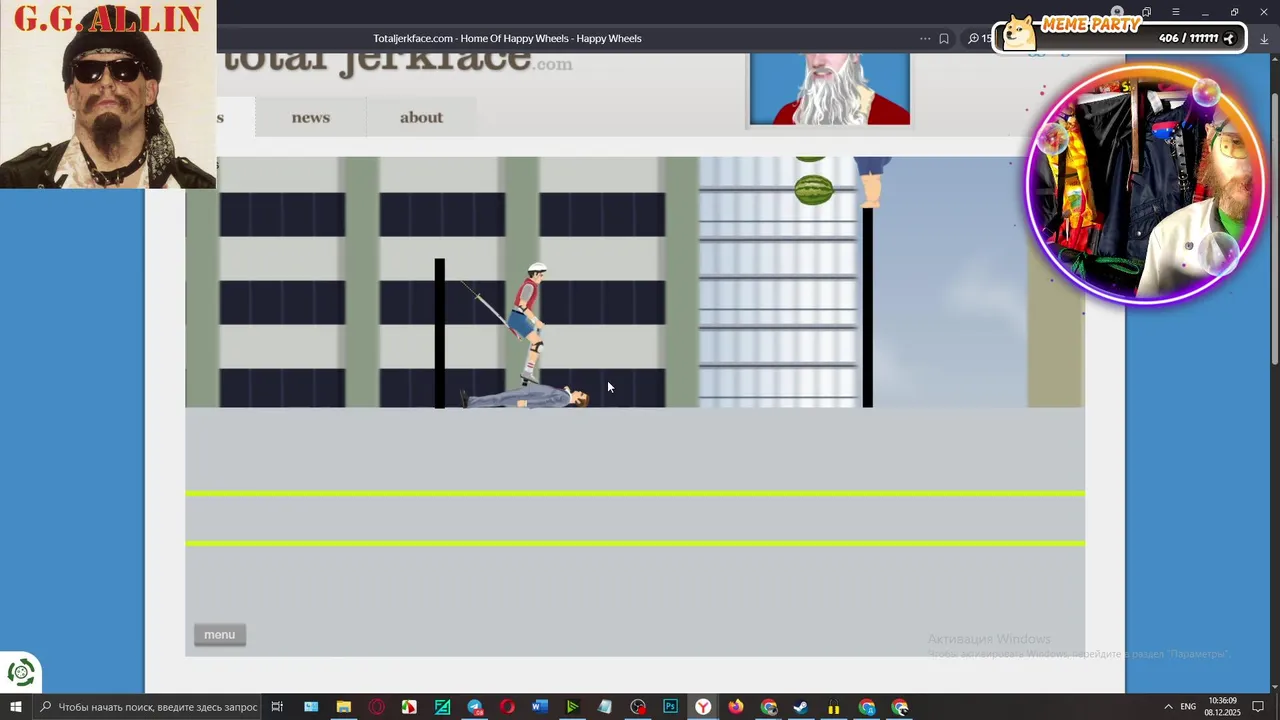Show hidden system tray icons
This screenshot has width=1280, height=720.
pyautogui.click(x=1168, y=707)
